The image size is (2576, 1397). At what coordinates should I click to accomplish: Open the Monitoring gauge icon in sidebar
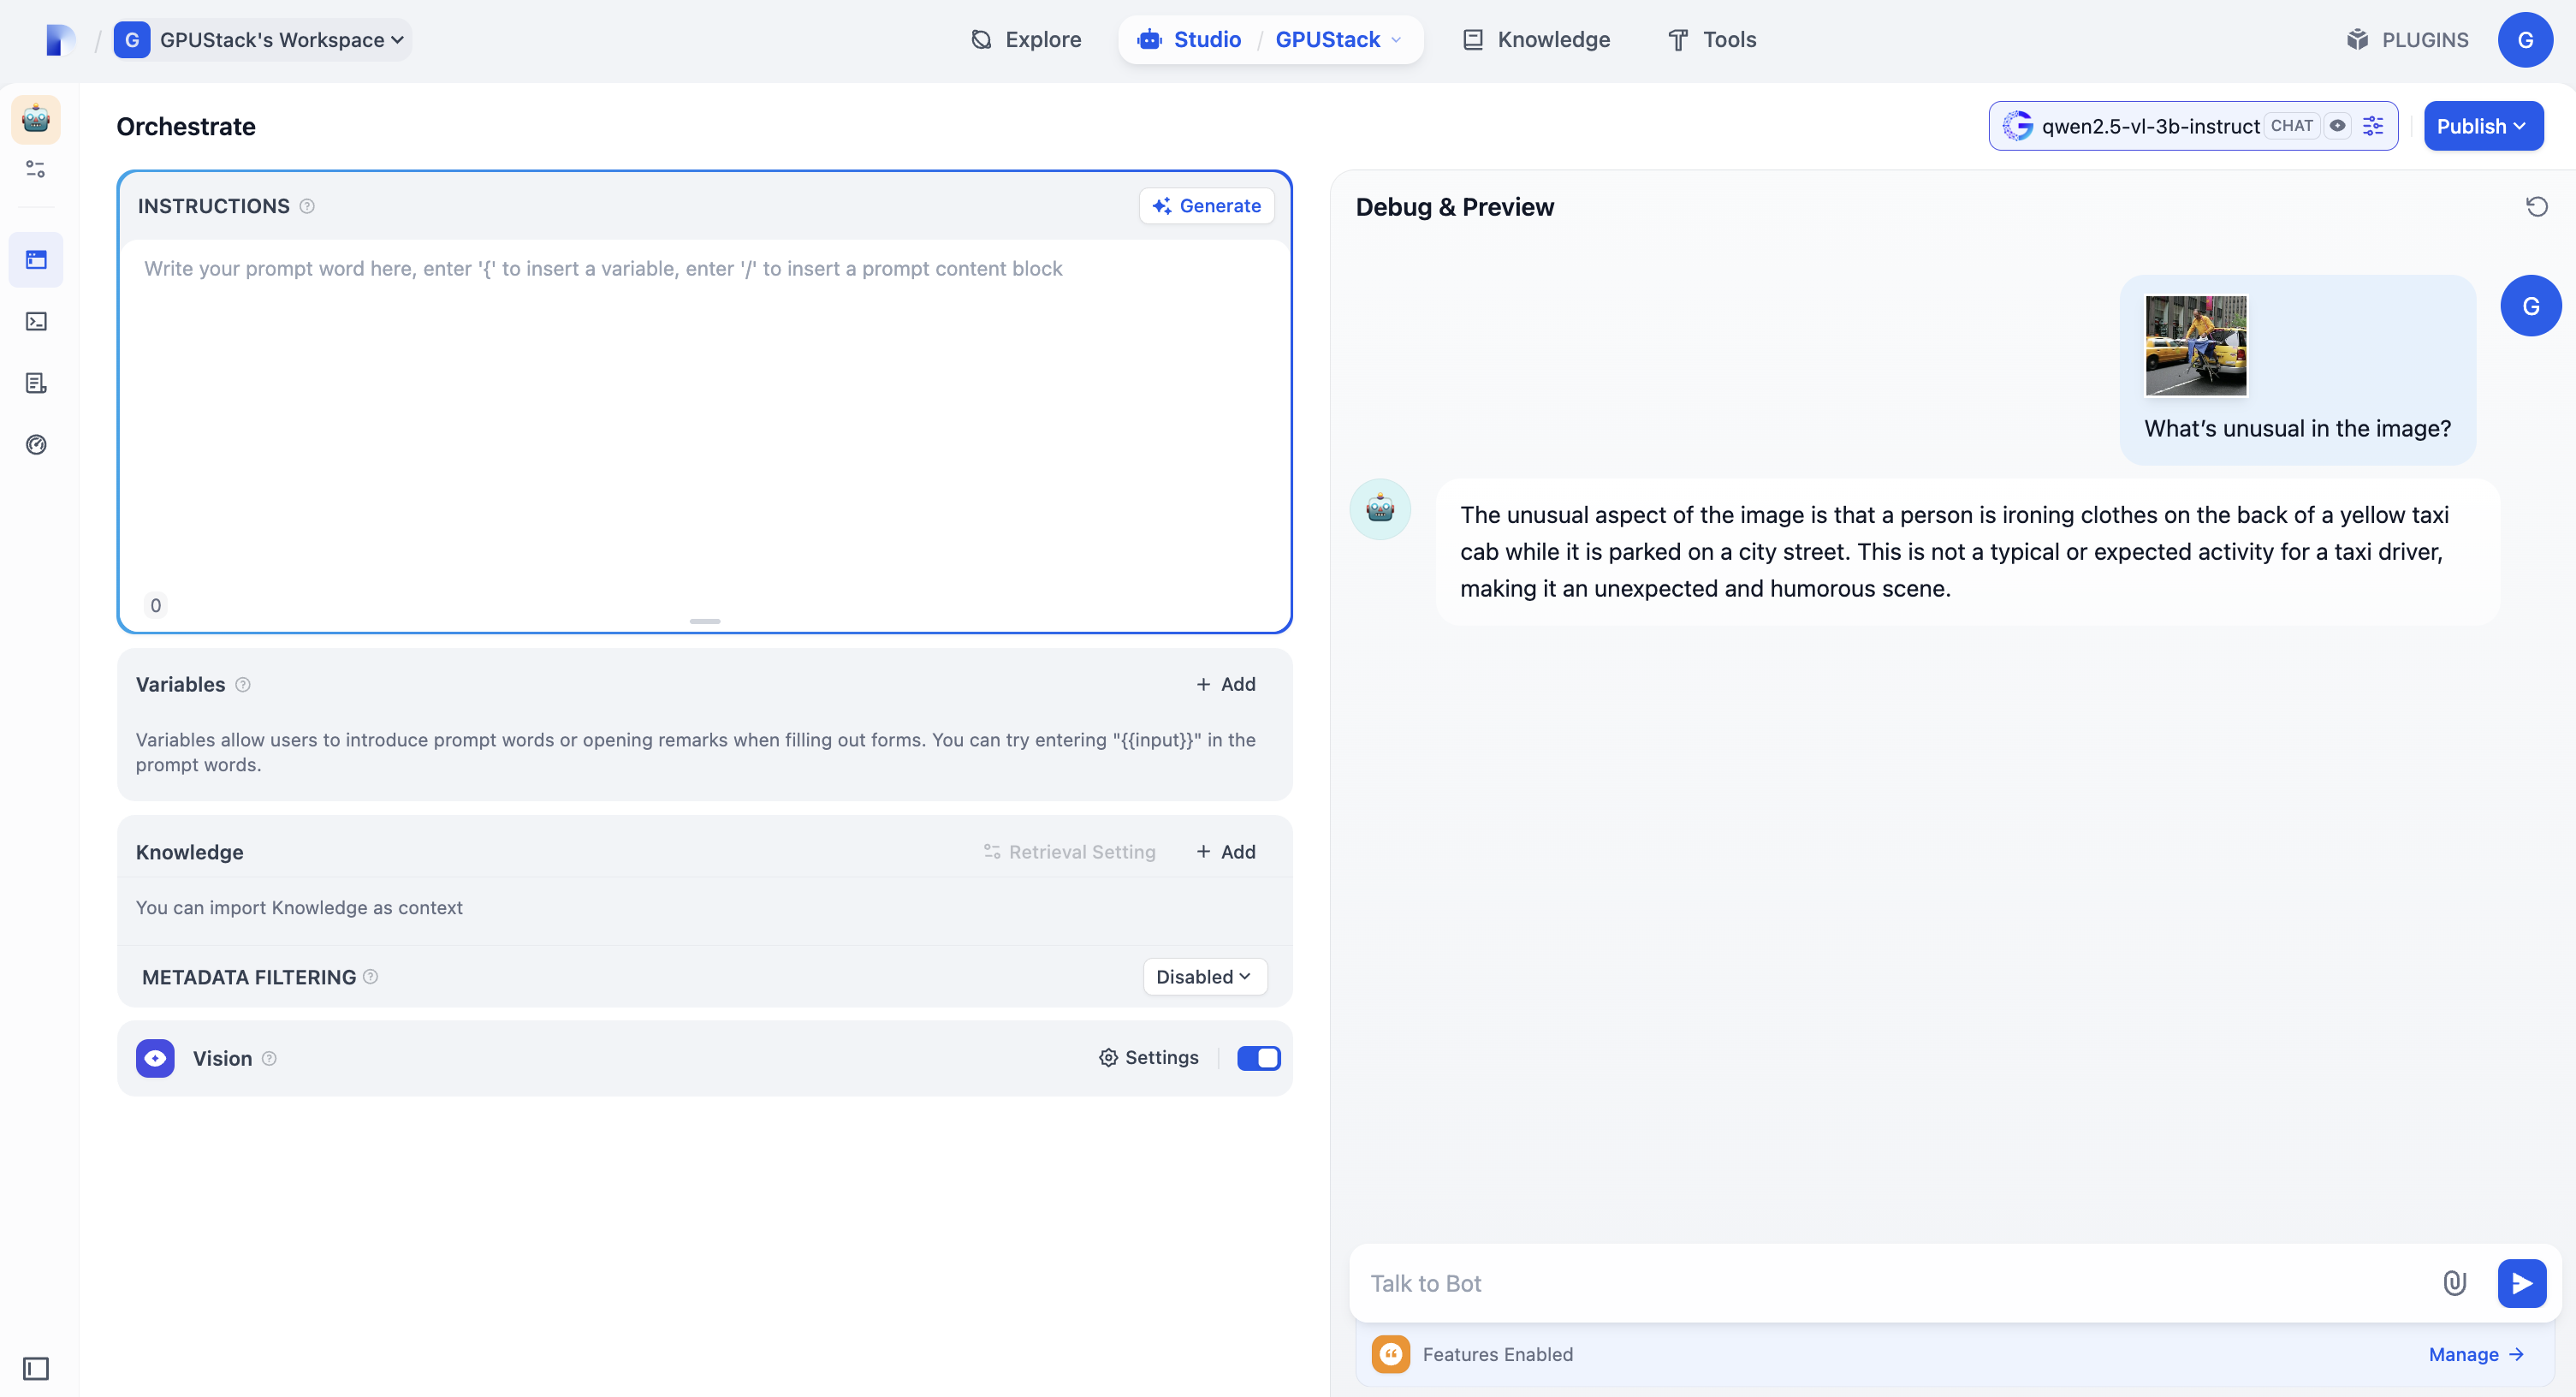point(36,445)
